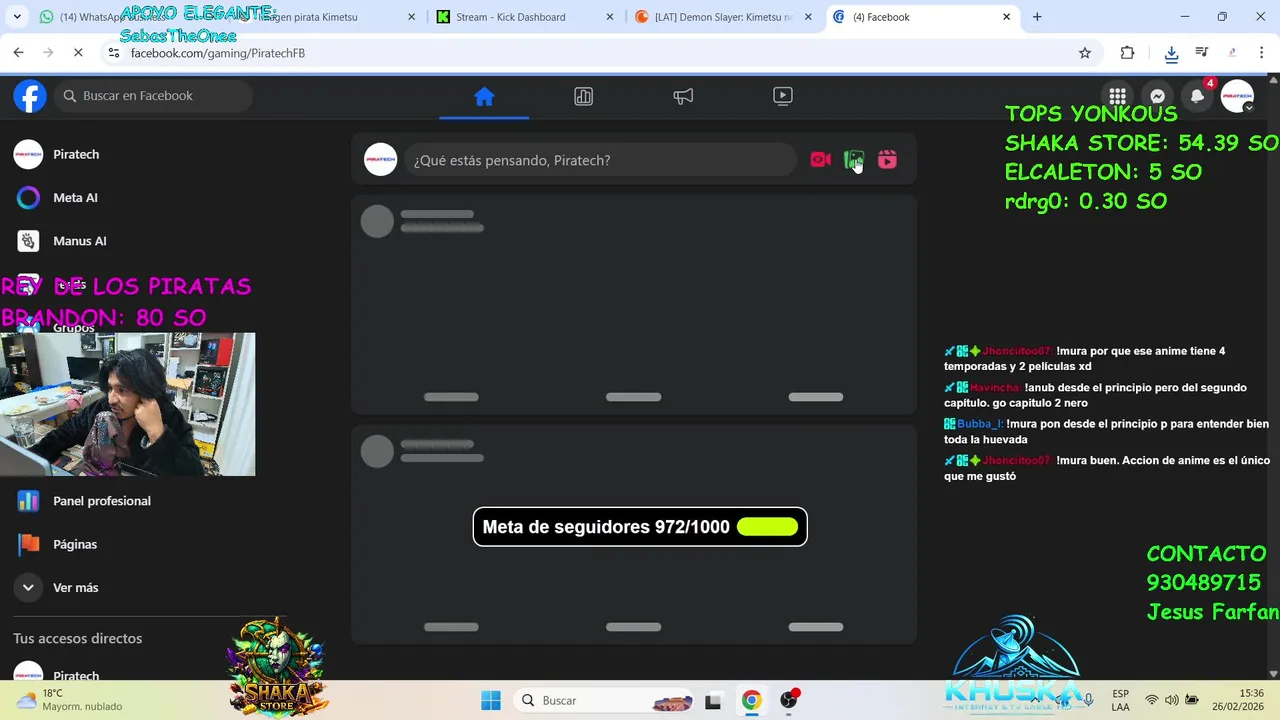Click the Chrome taskbar icon
The width and height of the screenshot is (1280, 720).
pyautogui.click(x=751, y=700)
